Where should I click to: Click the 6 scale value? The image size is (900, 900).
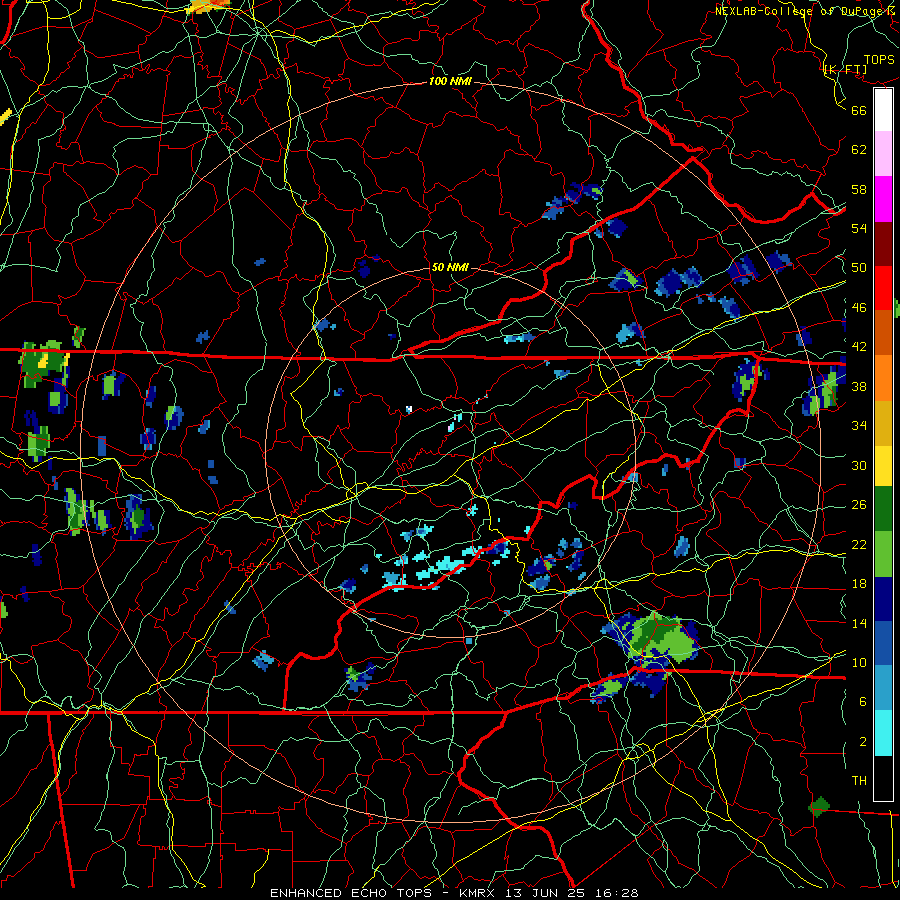[863, 702]
